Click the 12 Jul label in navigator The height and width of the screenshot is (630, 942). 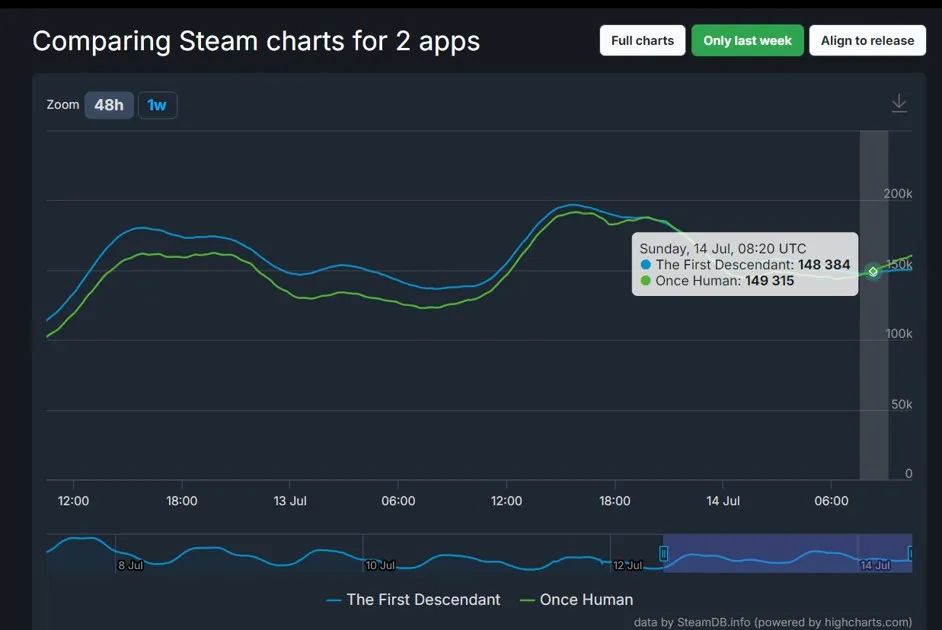[628, 565]
